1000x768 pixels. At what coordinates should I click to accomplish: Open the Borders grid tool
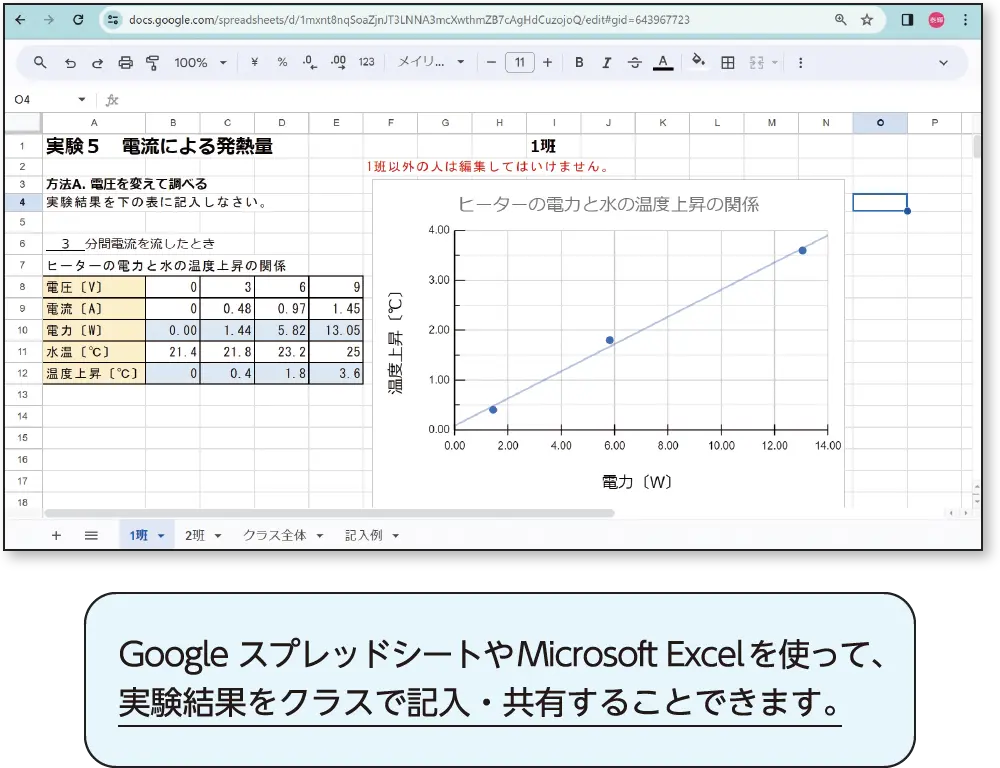pyautogui.click(x=728, y=63)
